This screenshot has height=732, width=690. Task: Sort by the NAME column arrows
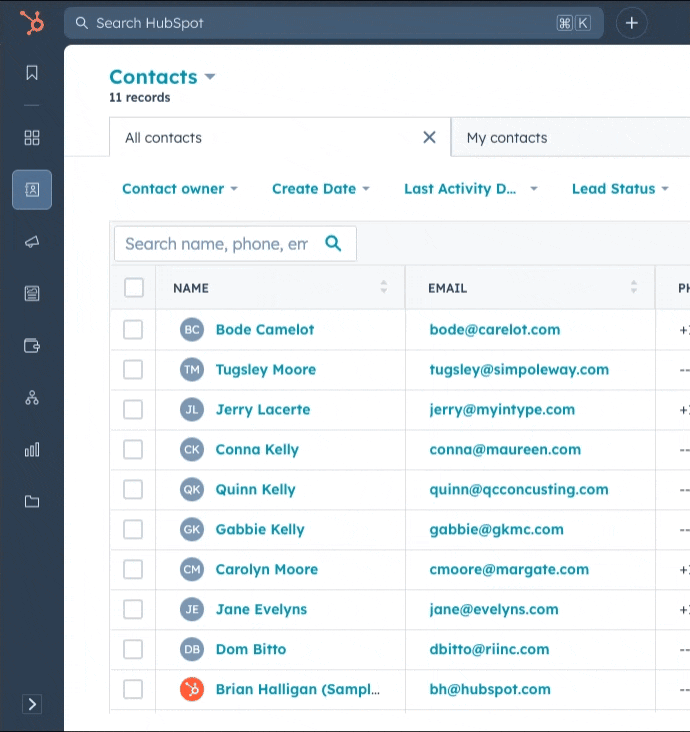click(x=384, y=287)
